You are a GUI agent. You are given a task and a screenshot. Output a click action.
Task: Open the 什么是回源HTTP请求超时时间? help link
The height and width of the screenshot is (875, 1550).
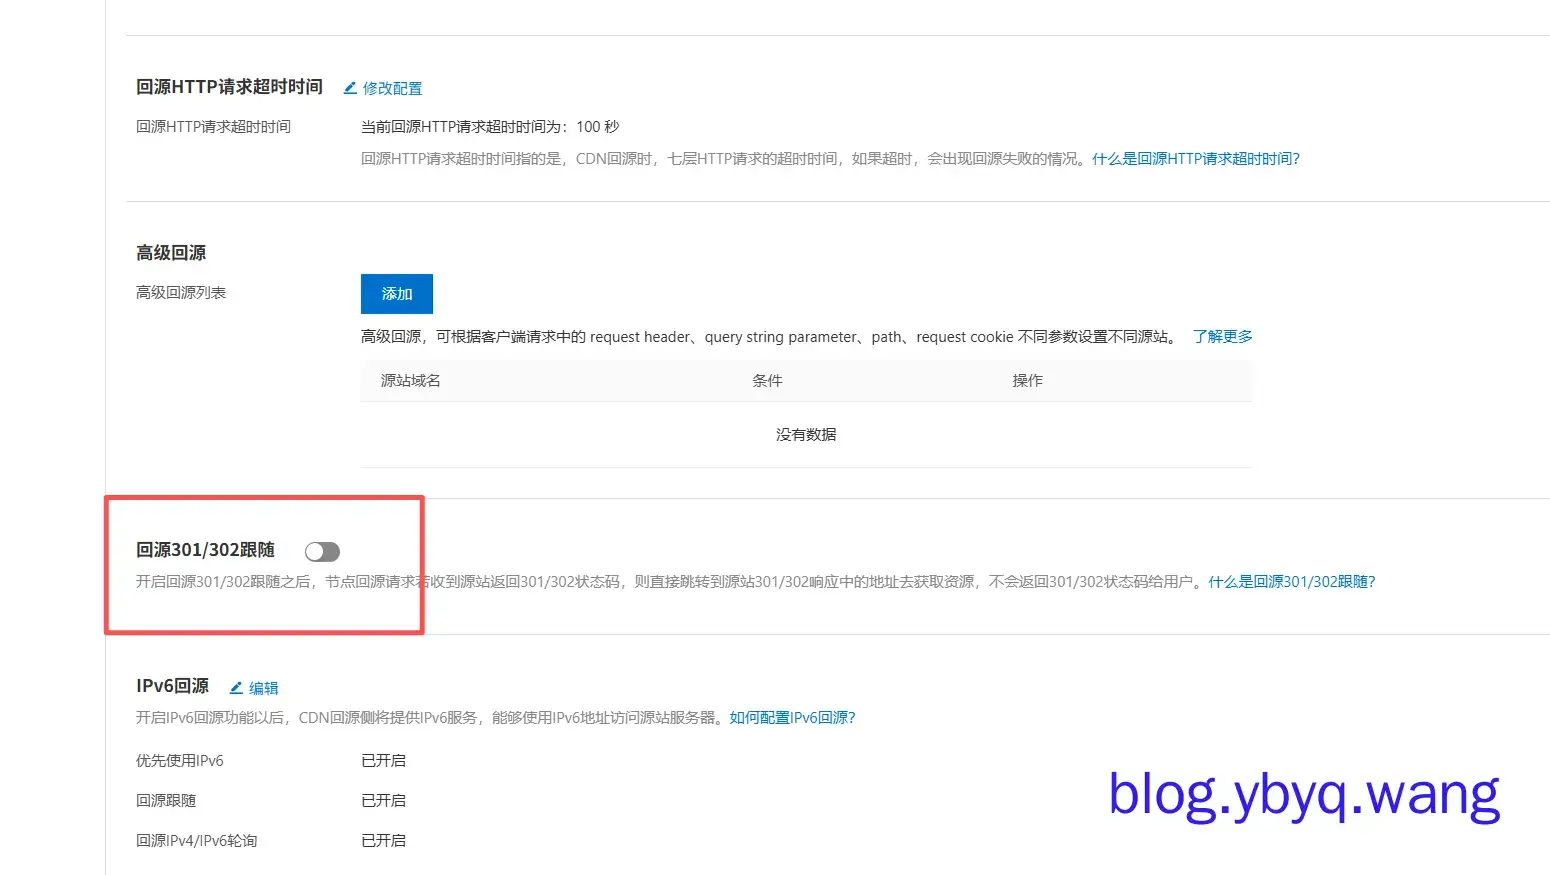(1195, 158)
